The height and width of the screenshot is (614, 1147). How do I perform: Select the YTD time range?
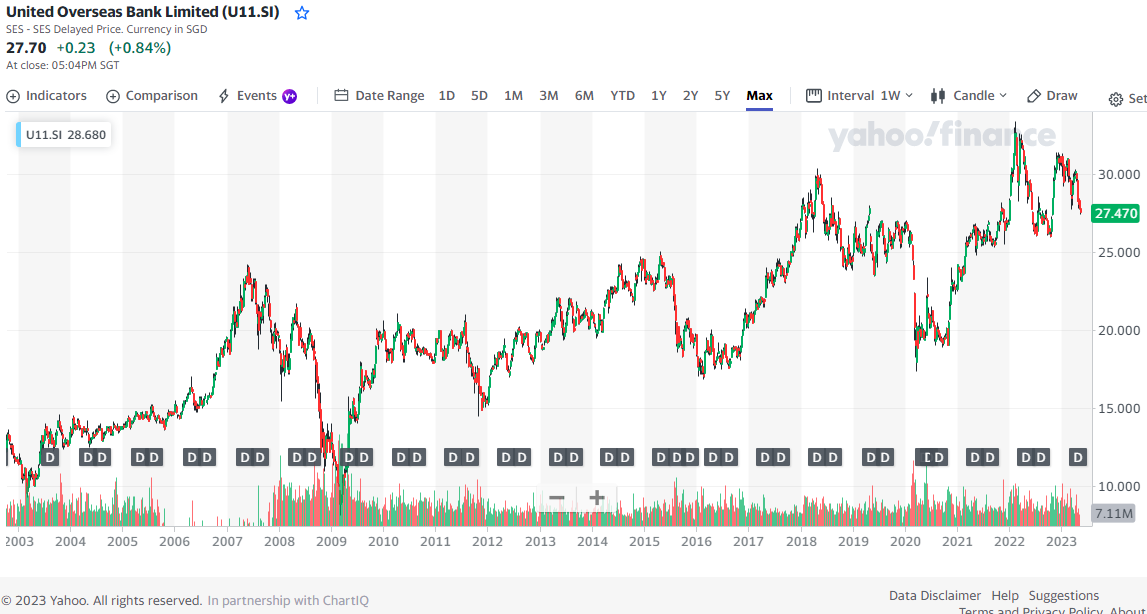[x=623, y=96]
